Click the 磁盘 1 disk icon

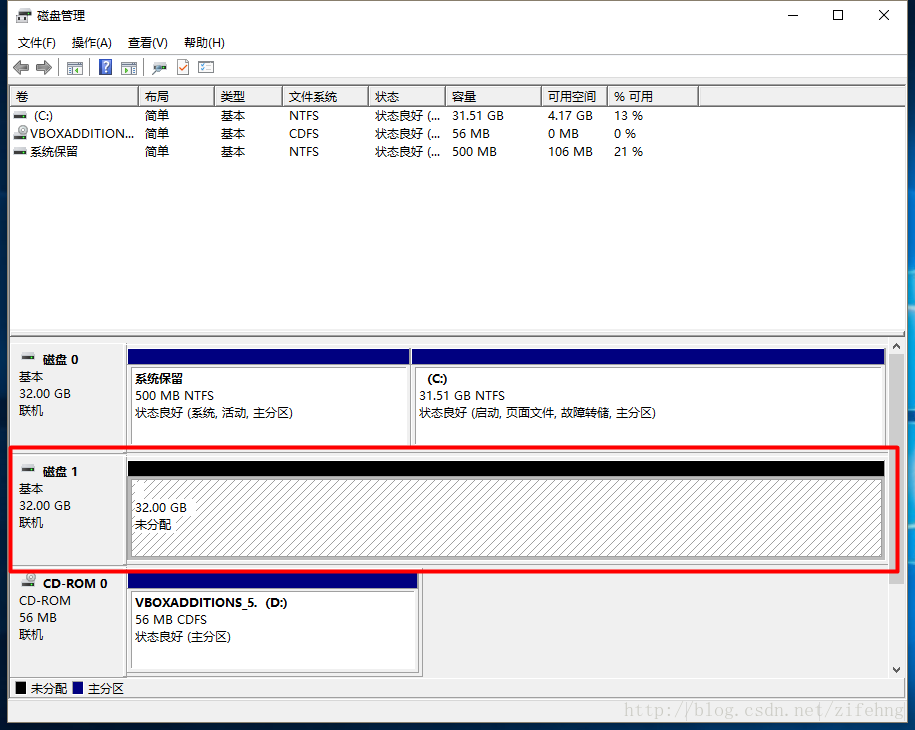pos(28,468)
